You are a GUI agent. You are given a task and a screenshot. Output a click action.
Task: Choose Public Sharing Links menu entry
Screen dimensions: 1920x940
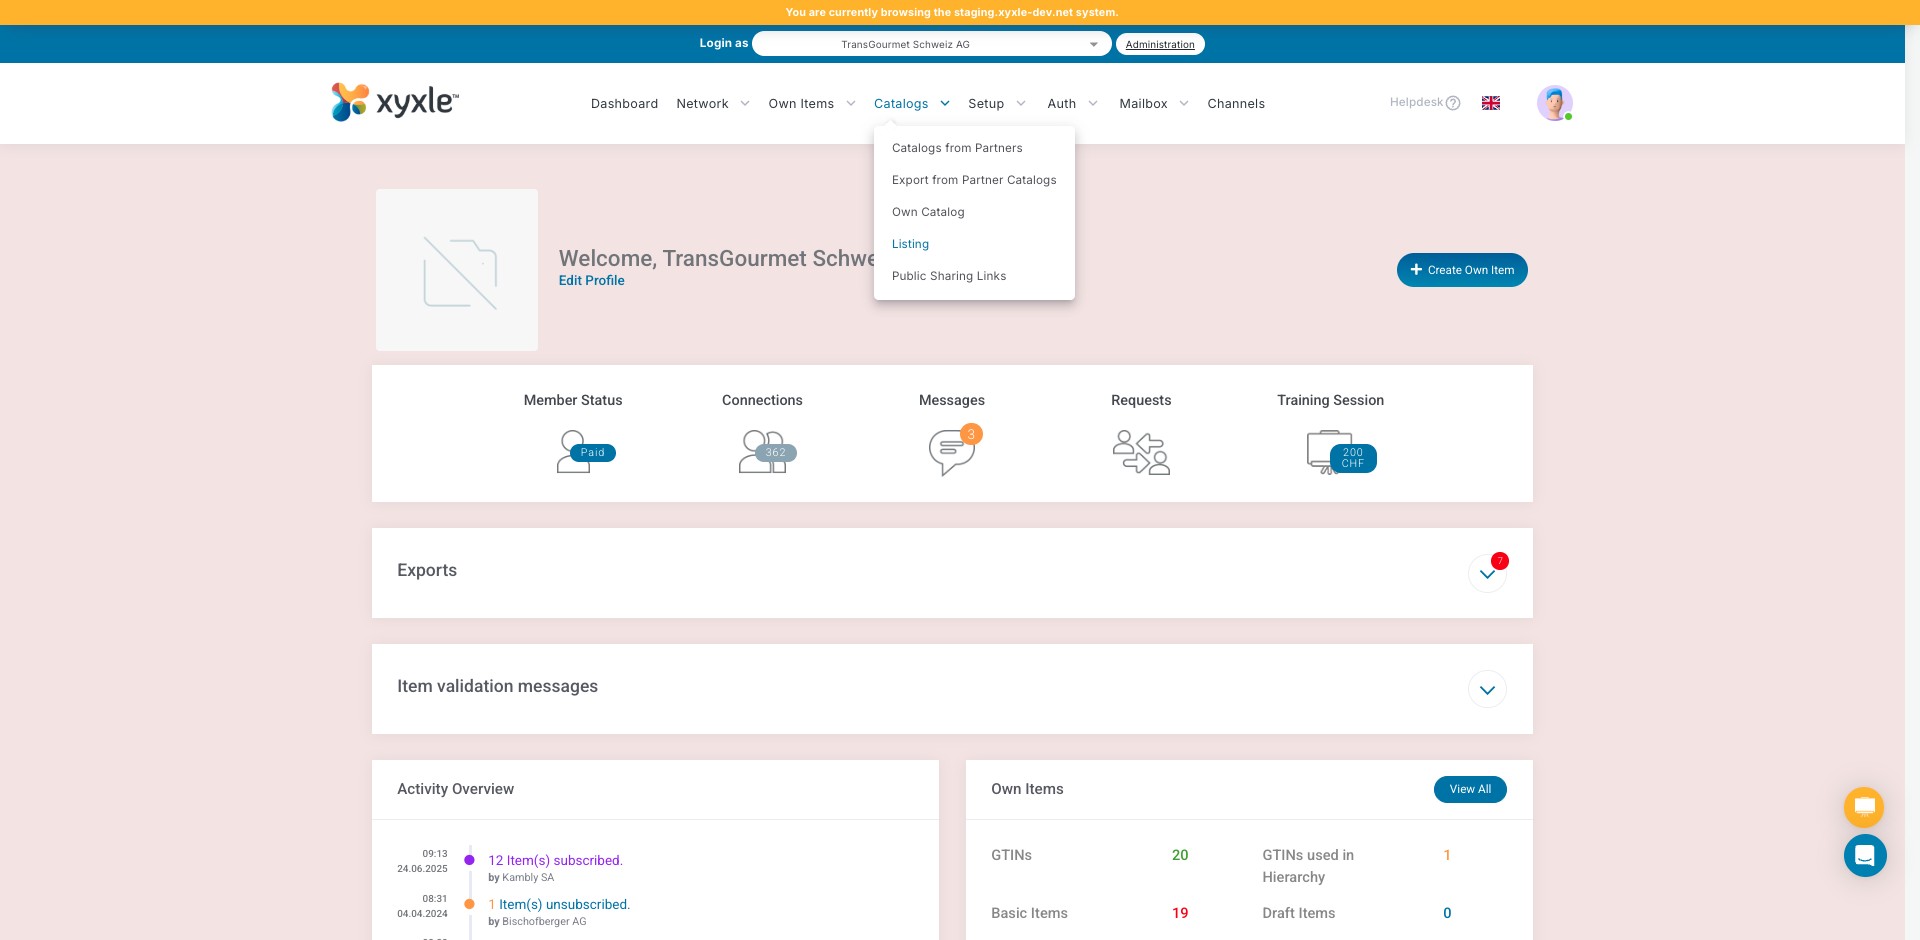pos(948,276)
